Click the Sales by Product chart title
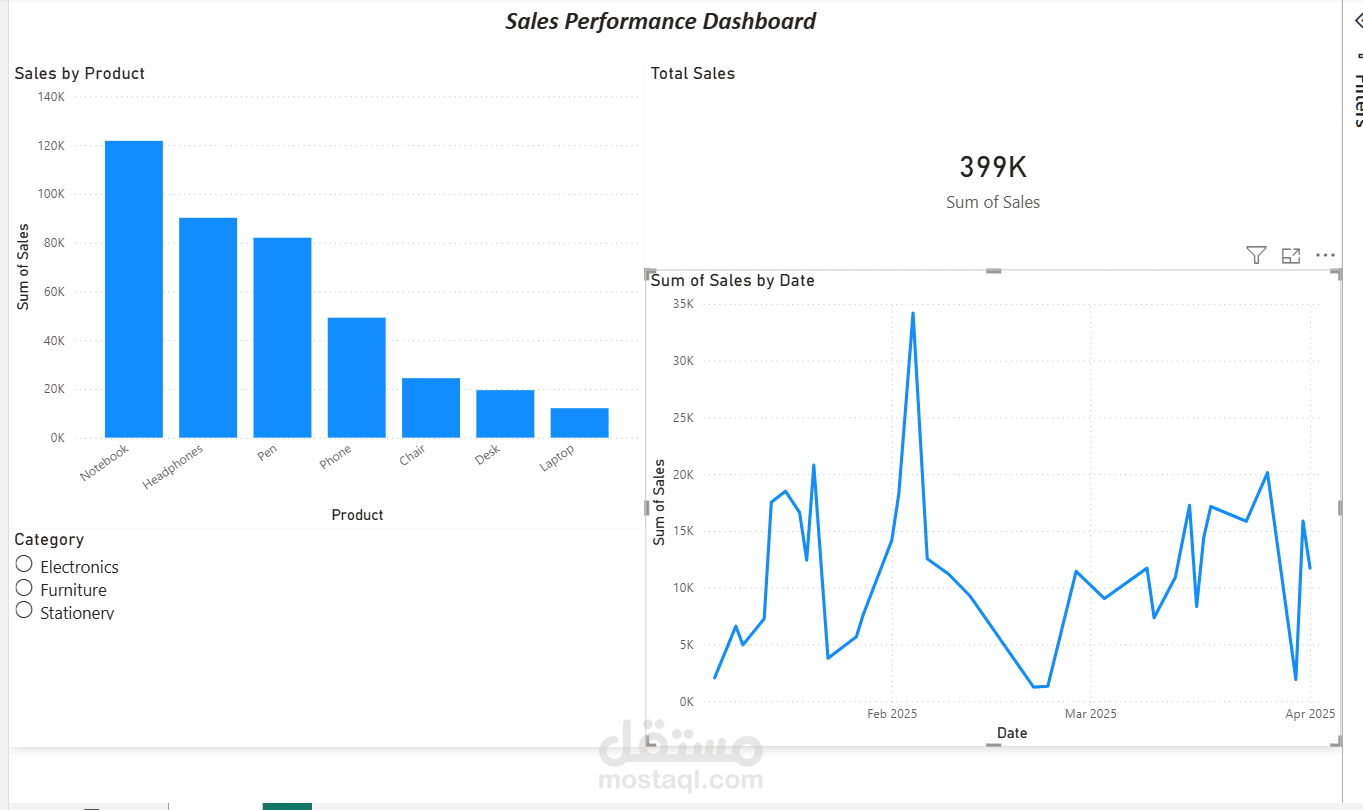This screenshot has height=810, width=1363. coord(79,73)
